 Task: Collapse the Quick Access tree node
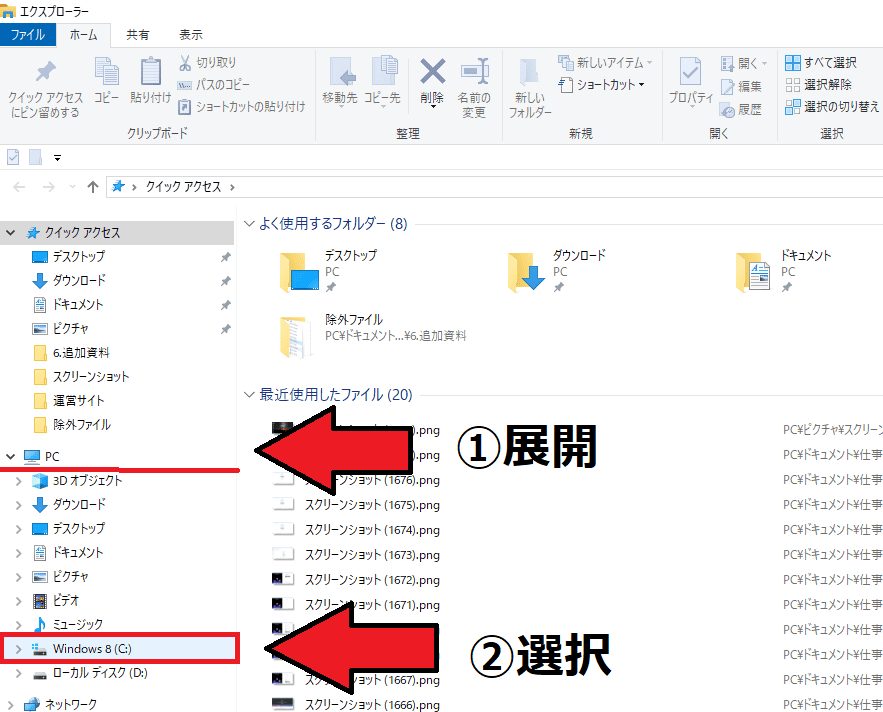point(11,233)
